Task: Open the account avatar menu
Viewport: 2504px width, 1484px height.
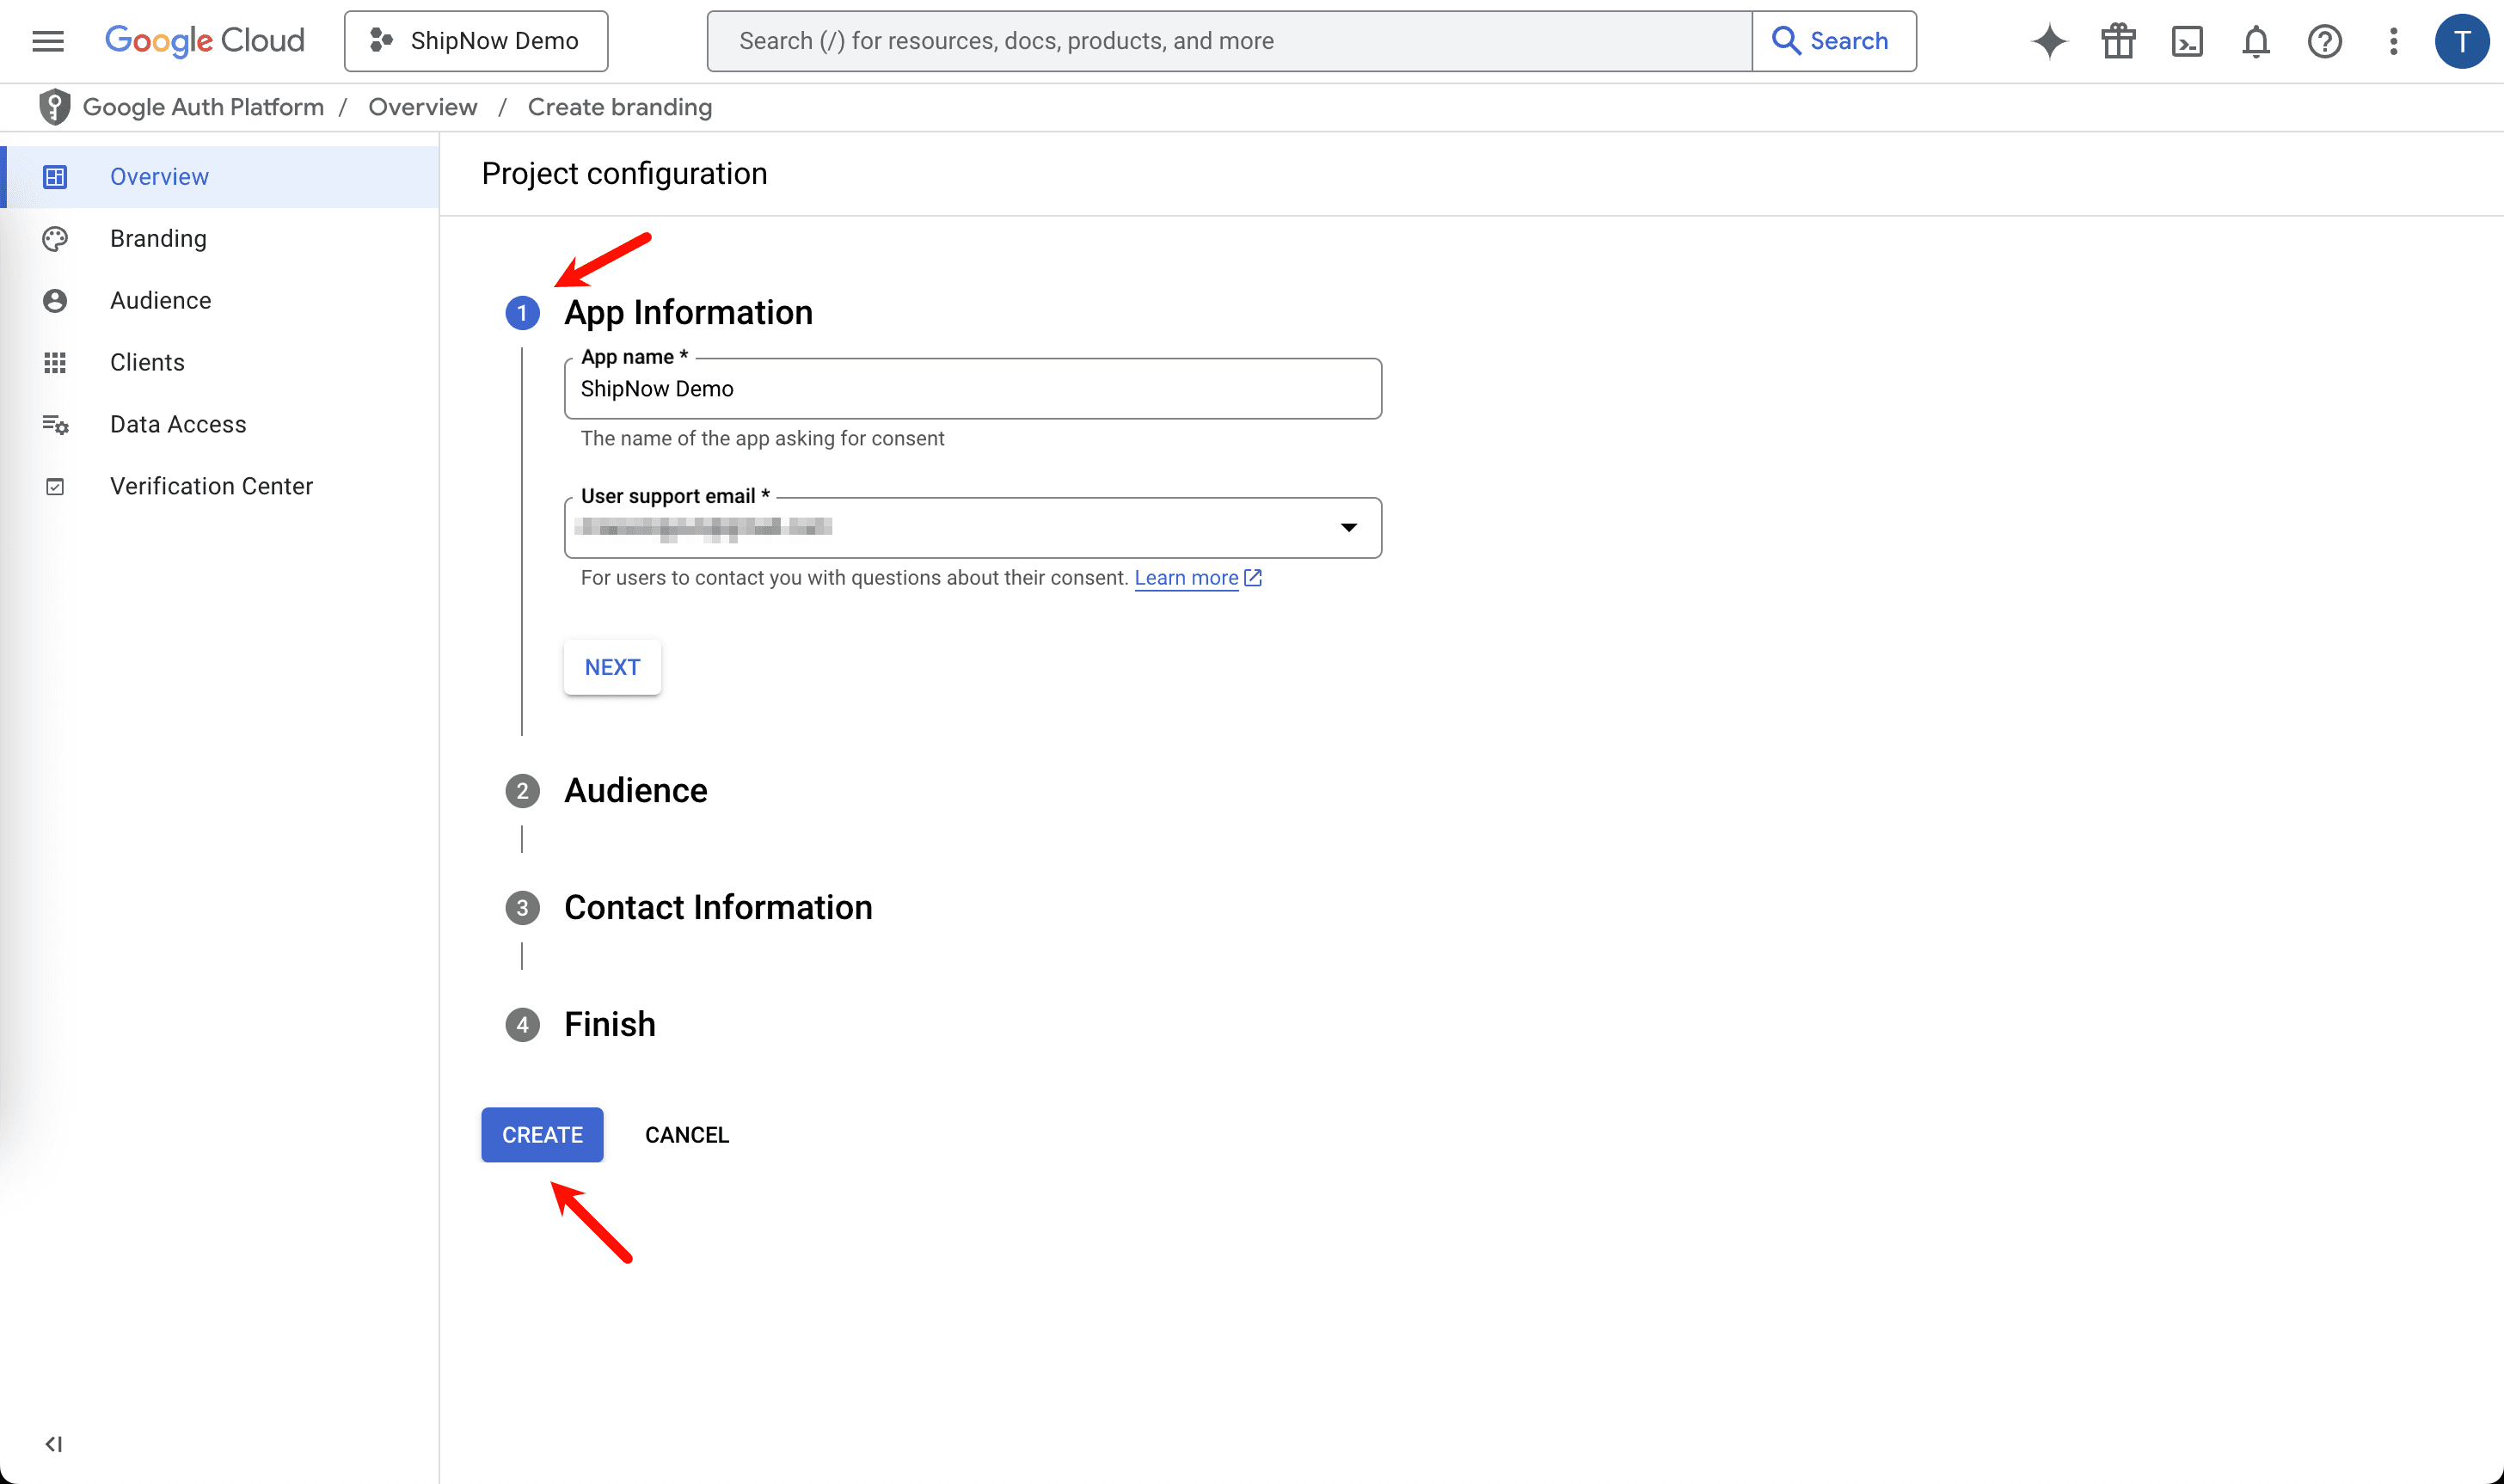Action: point(2462,41)
